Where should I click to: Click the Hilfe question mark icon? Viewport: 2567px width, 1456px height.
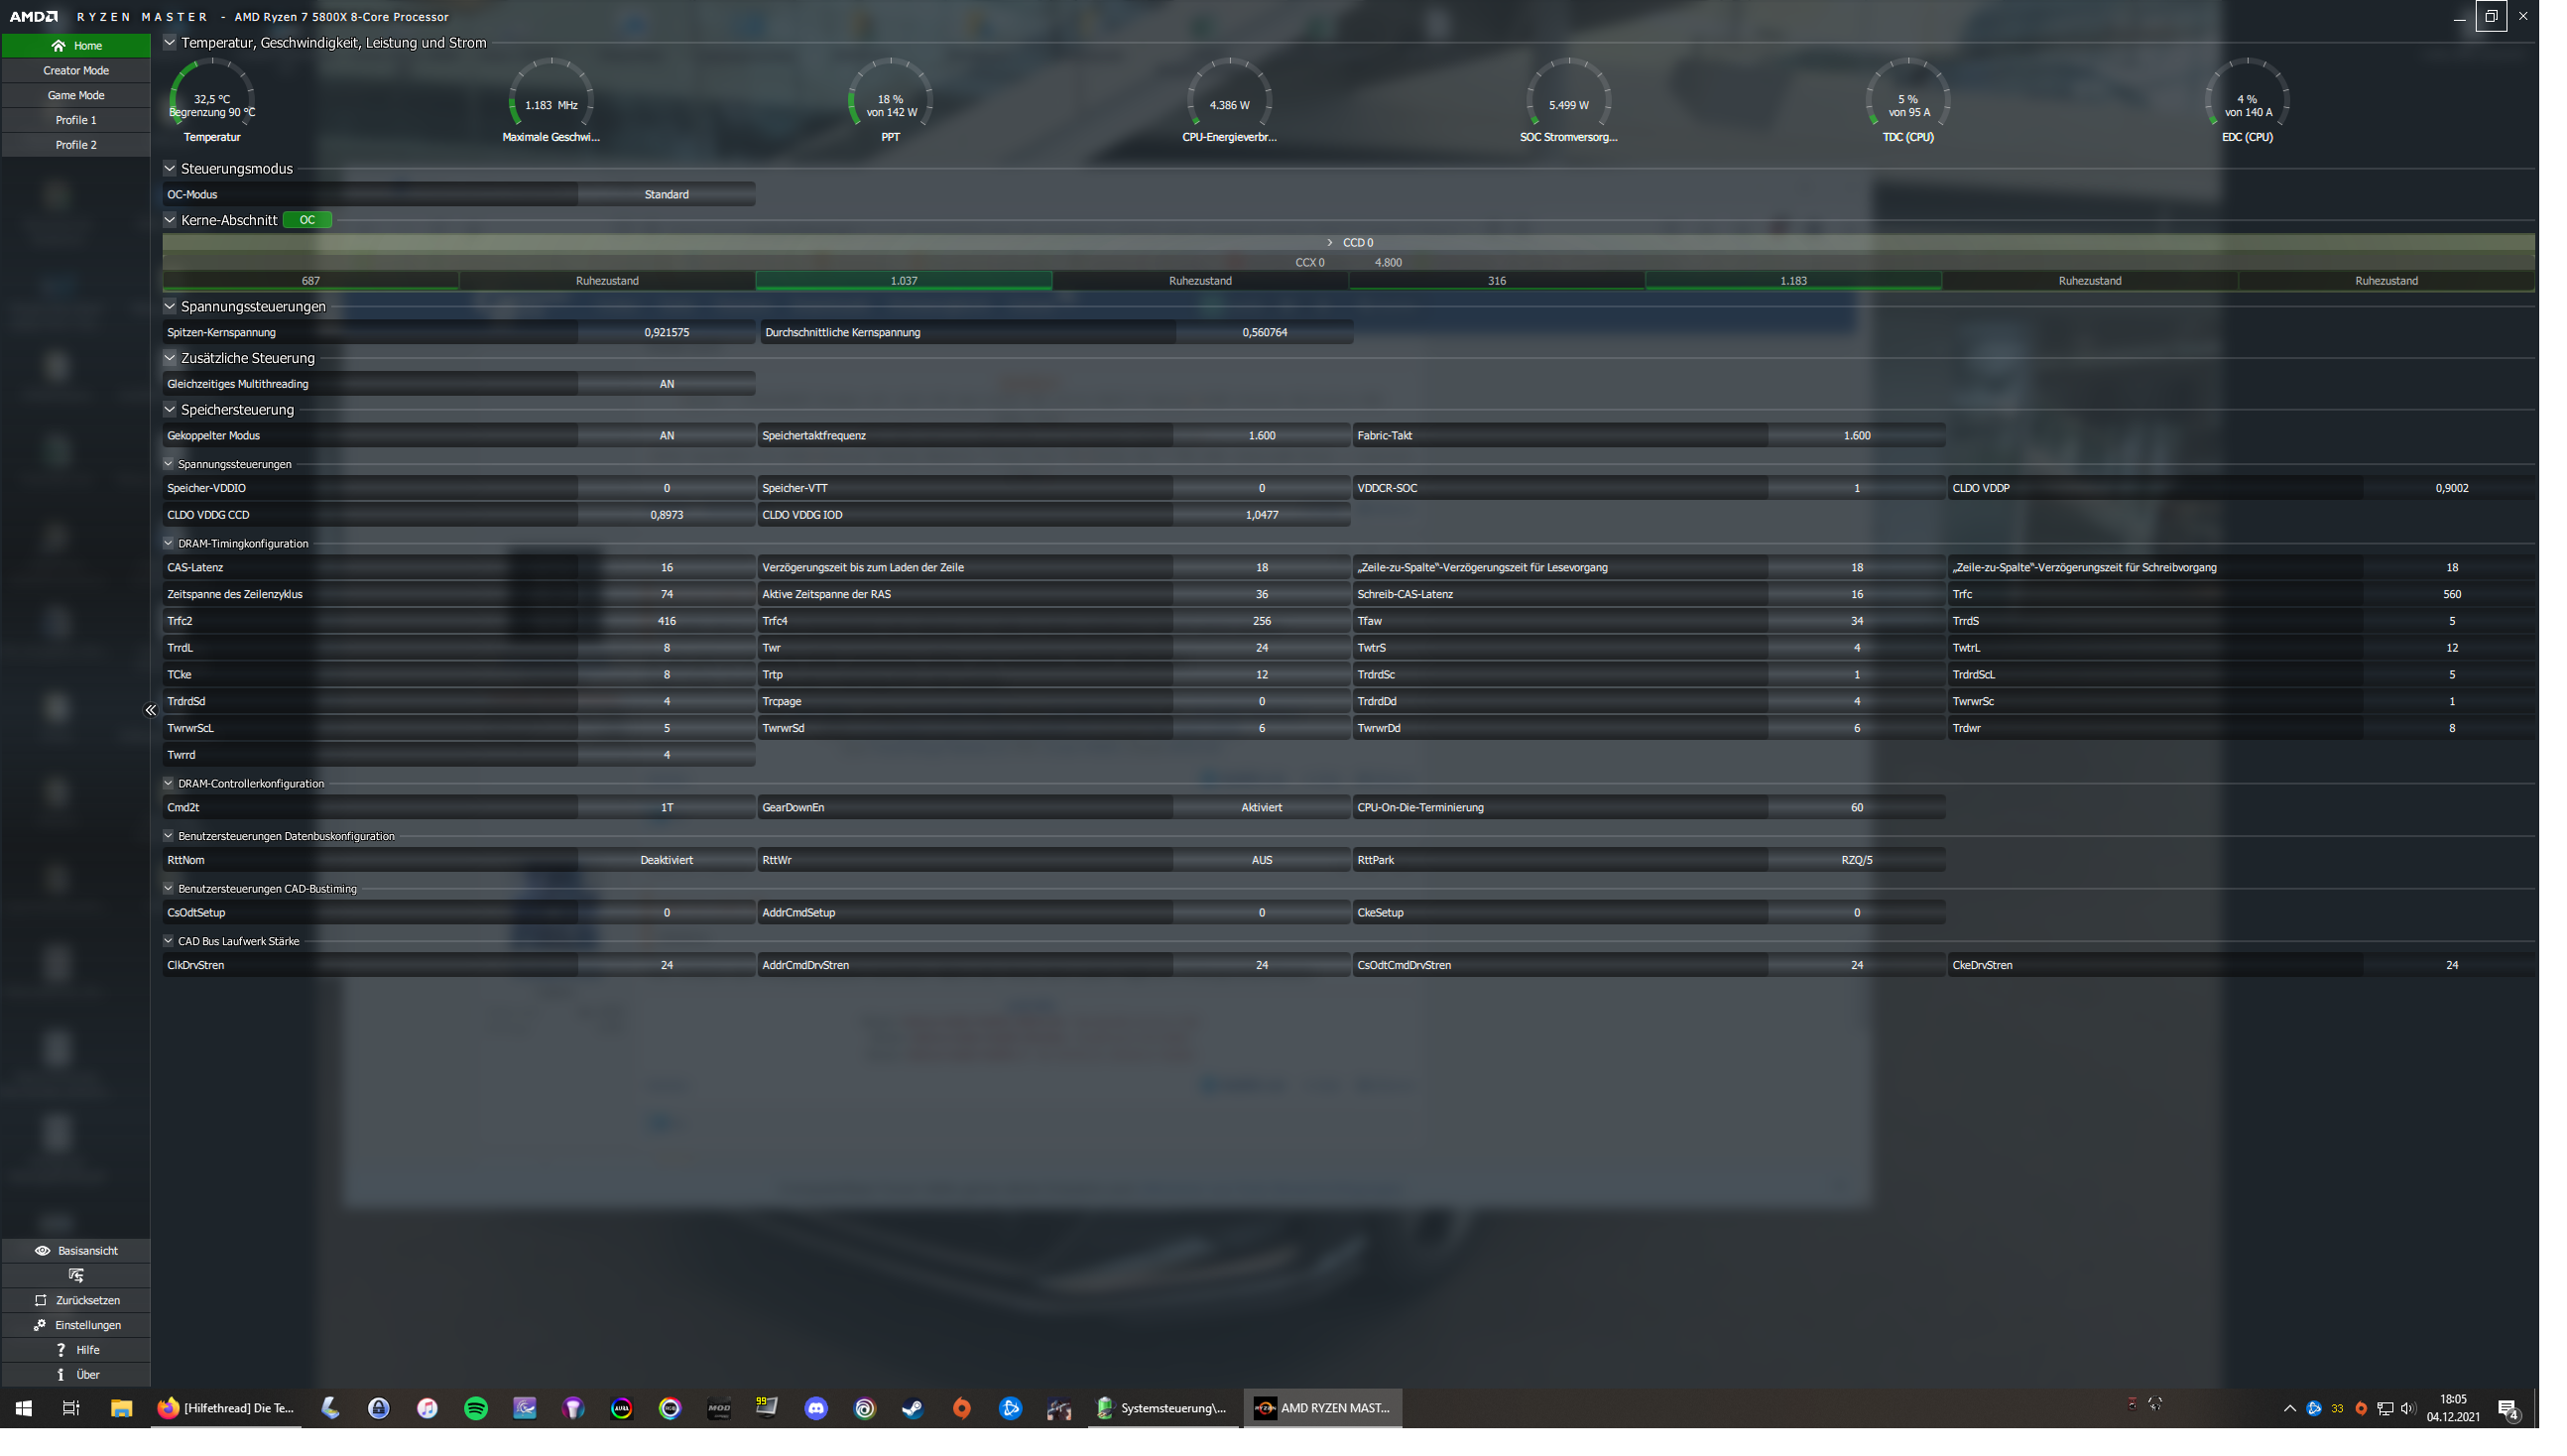60,1350
